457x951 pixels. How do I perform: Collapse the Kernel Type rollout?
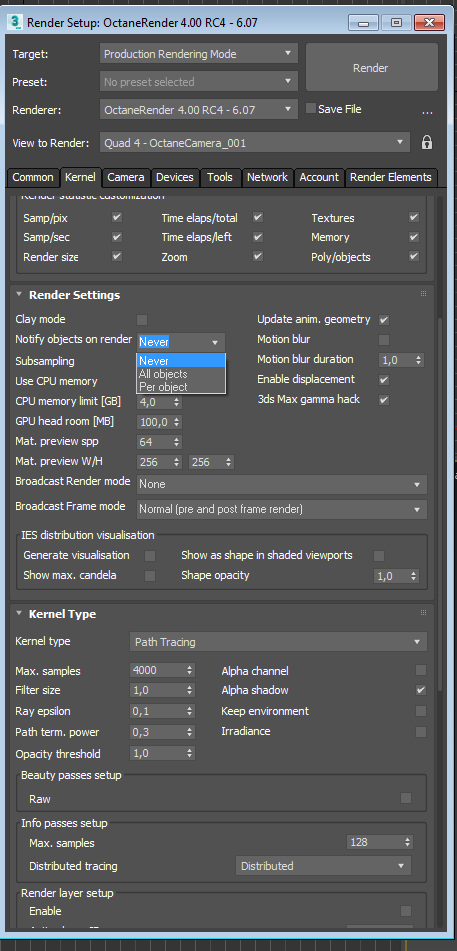point(19,614)
